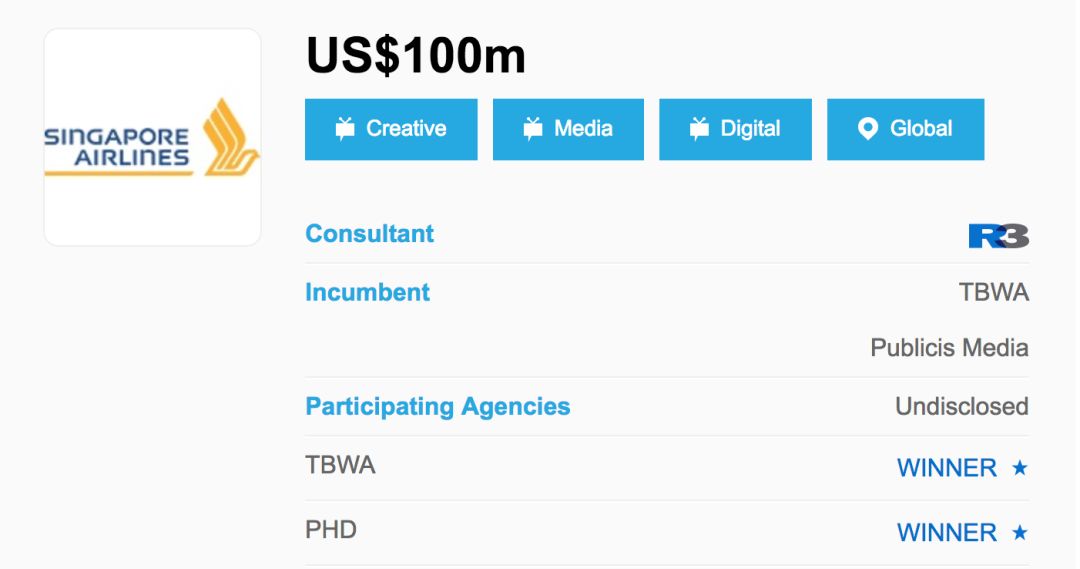Click the WINNER label in PHD row
This screenshot has width=1080, height=569.
click(946, 532)
